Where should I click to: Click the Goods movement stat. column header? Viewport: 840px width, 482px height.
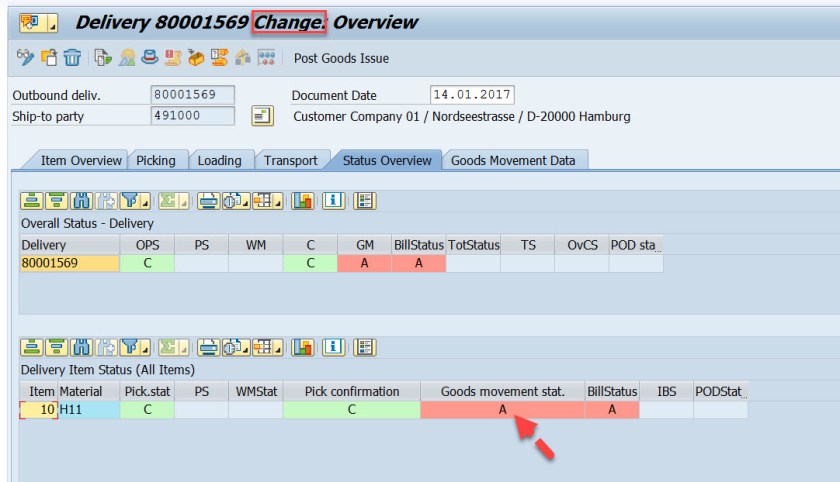(x=502, y=391)
